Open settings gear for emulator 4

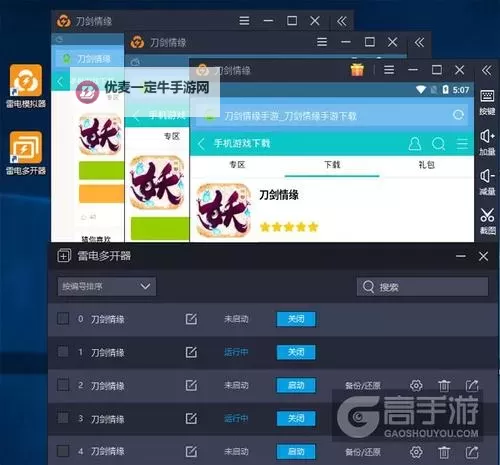[416, 452]
